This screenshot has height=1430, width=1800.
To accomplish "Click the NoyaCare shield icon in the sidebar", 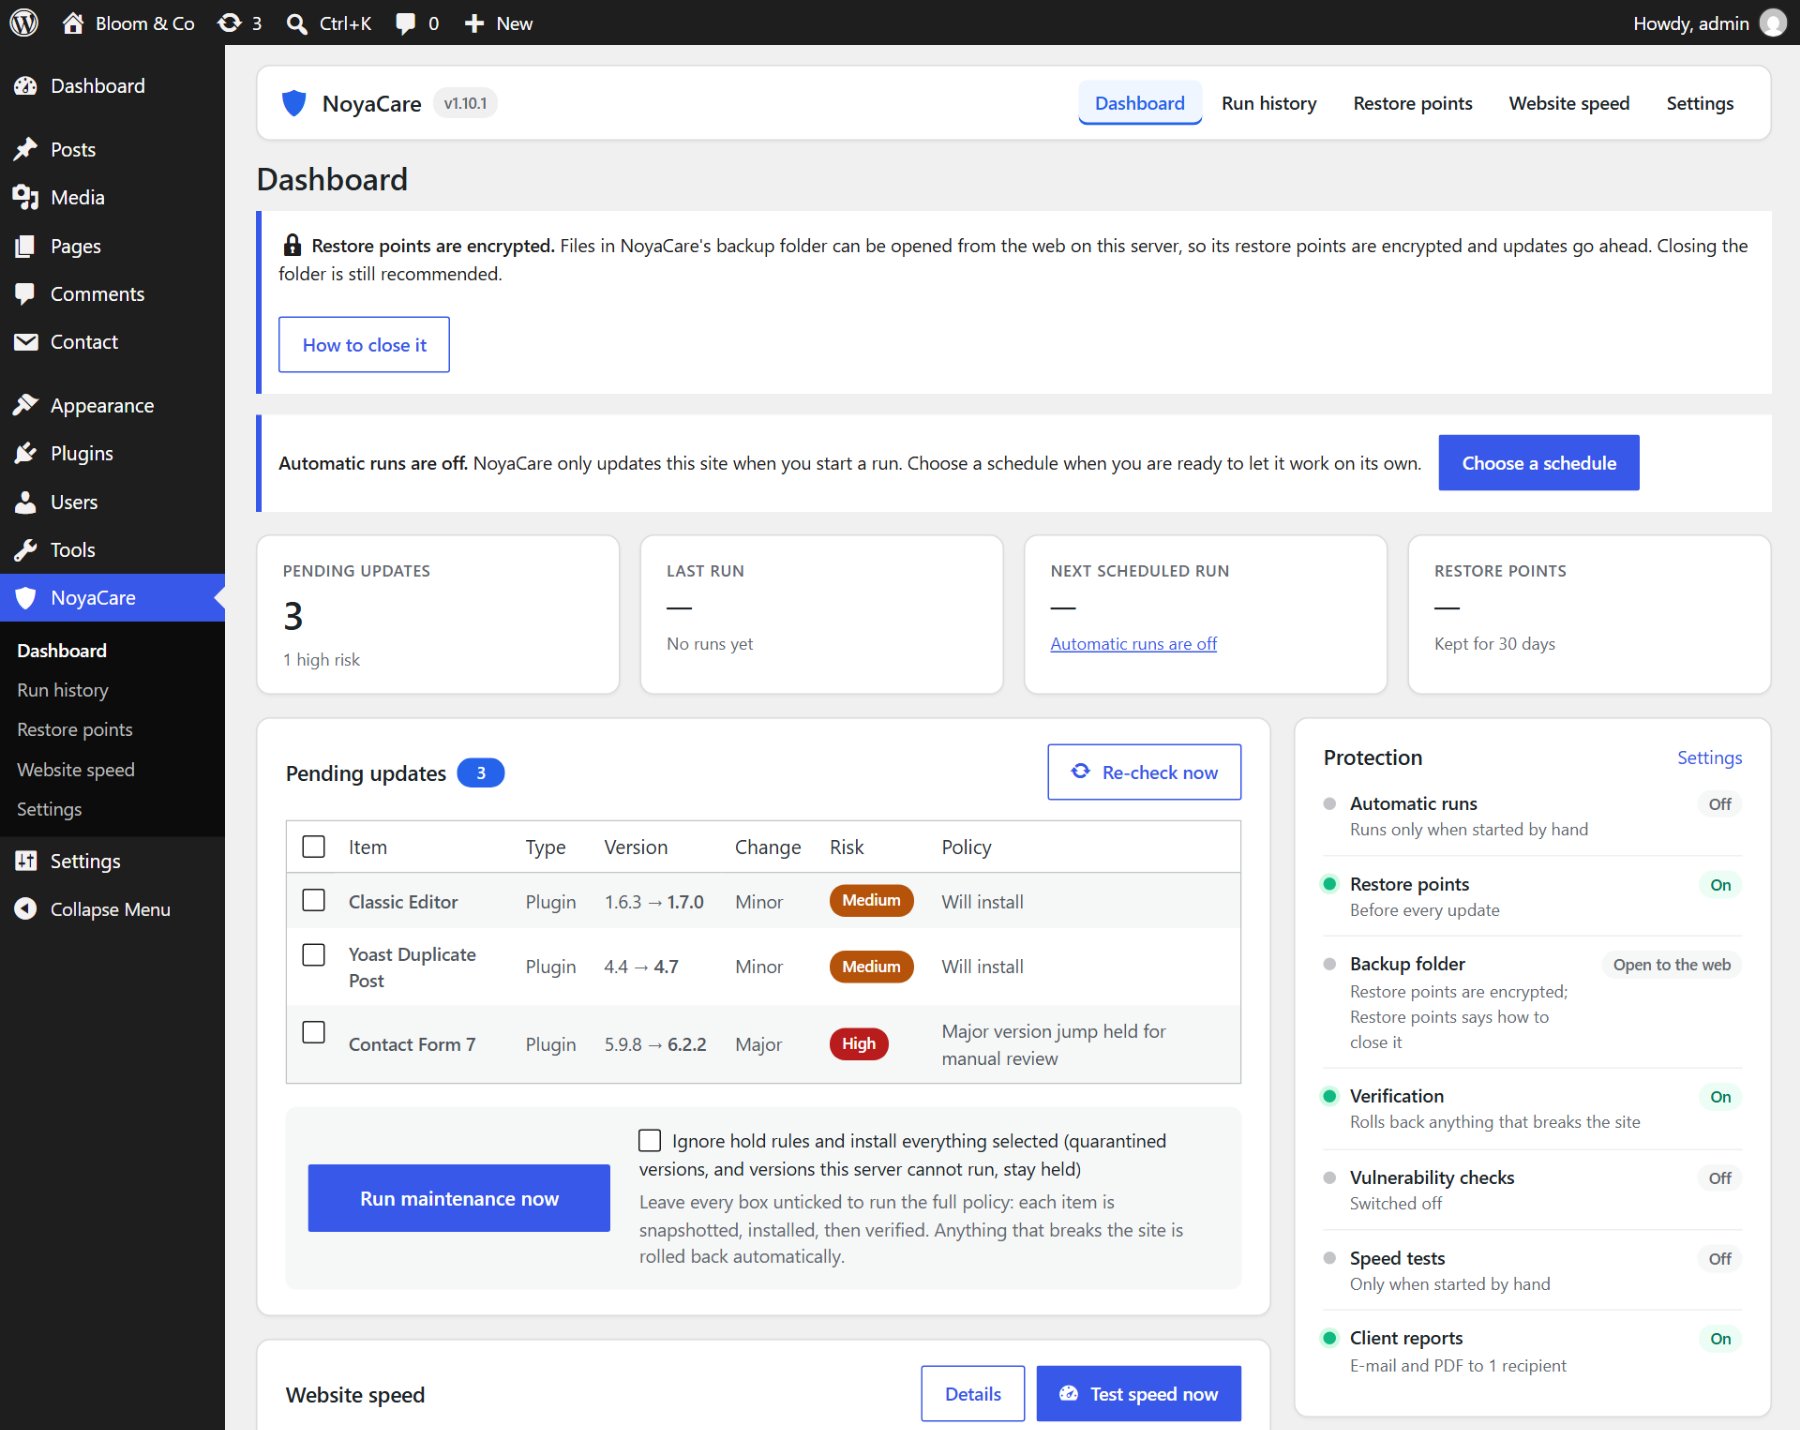I will click(26, 598).
